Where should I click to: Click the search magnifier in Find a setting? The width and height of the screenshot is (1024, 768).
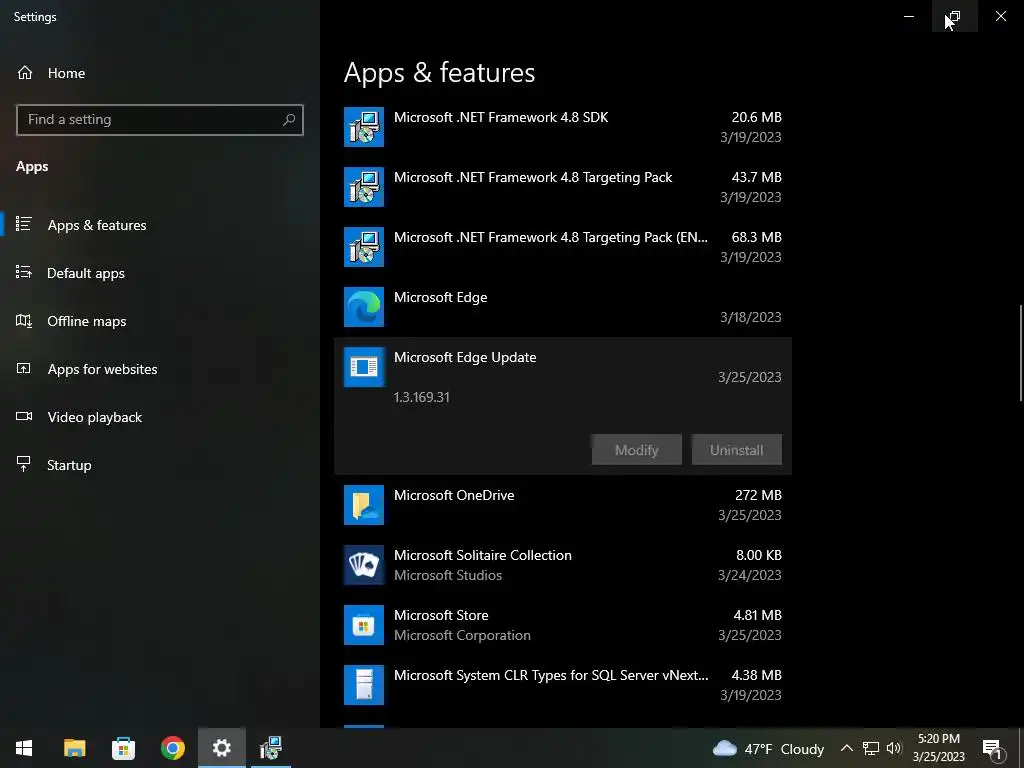coord(289,120)
